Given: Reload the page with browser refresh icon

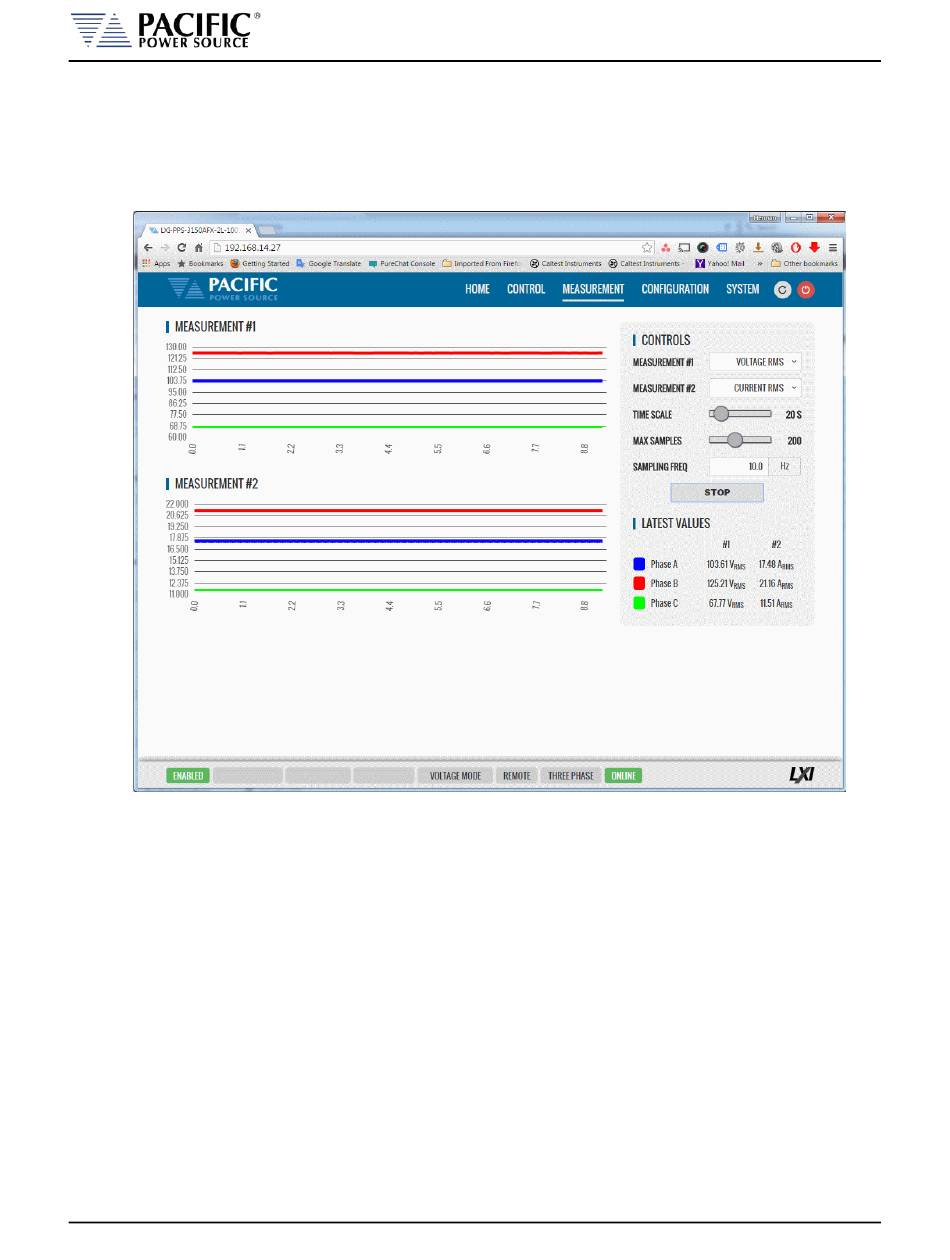Looking at the screenshot, I should click(x=182, y=247).
